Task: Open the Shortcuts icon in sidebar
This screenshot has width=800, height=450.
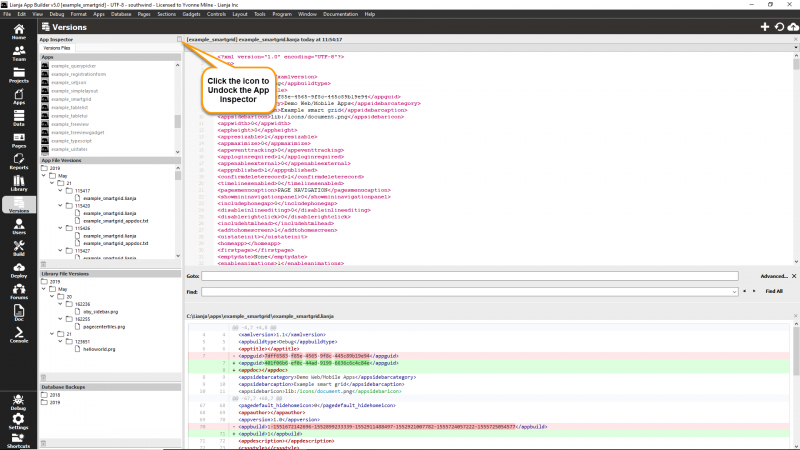Action: click(18, 441)
